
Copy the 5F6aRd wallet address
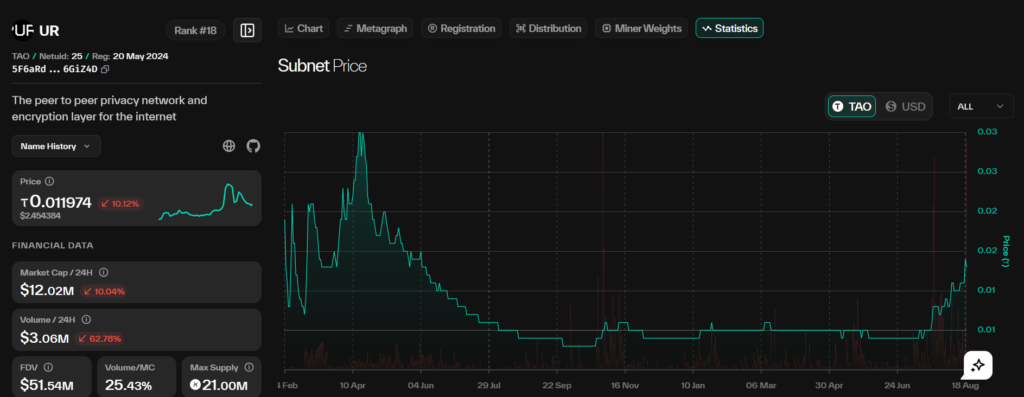pyautogui.click(x=105, y=69)
